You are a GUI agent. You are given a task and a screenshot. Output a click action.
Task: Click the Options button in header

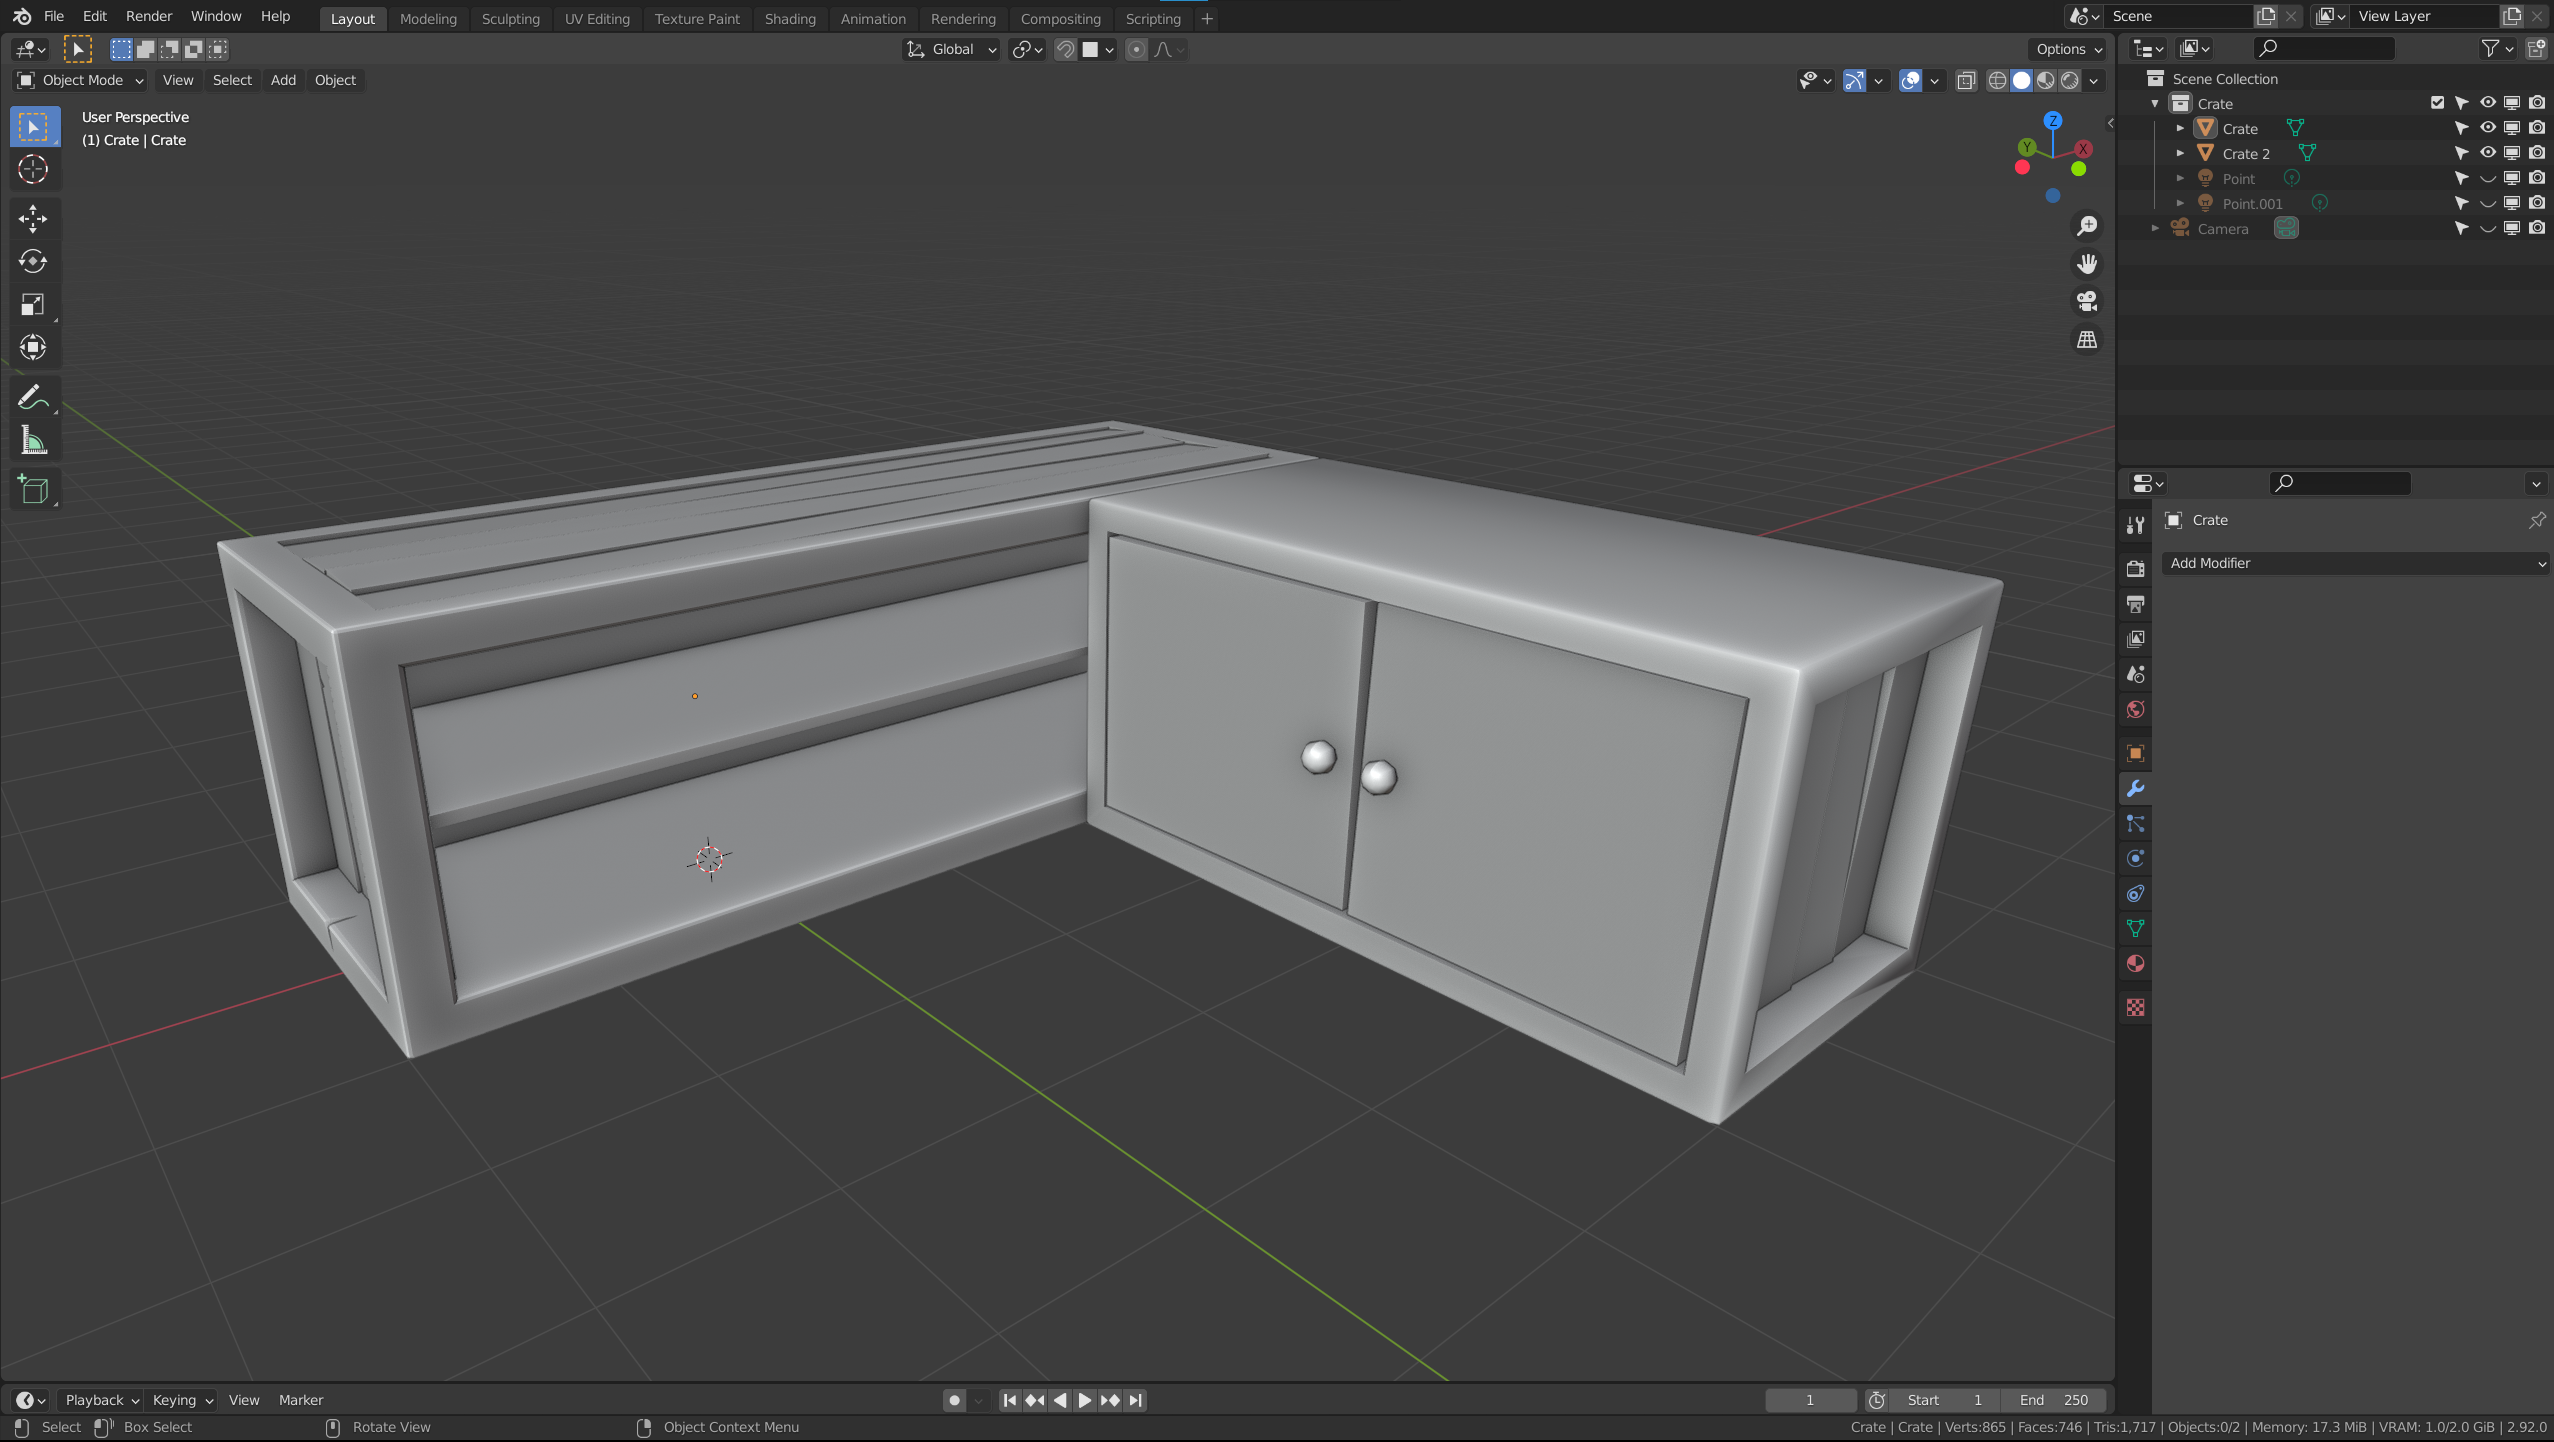pos(2067,49)
